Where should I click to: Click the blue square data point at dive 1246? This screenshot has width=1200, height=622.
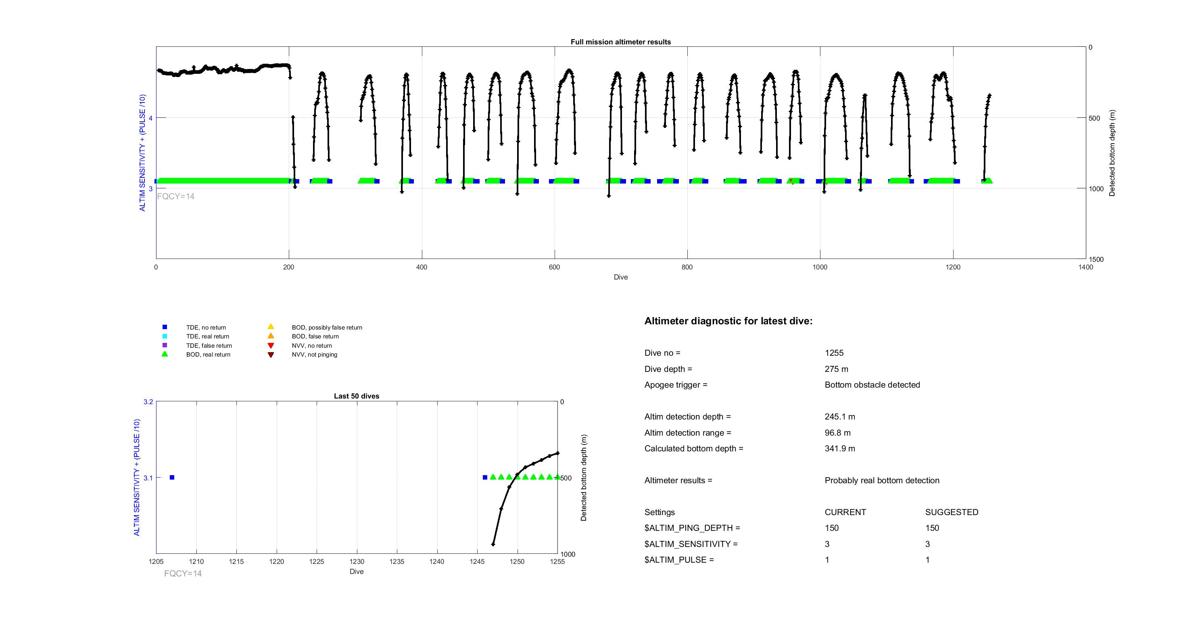485,478
